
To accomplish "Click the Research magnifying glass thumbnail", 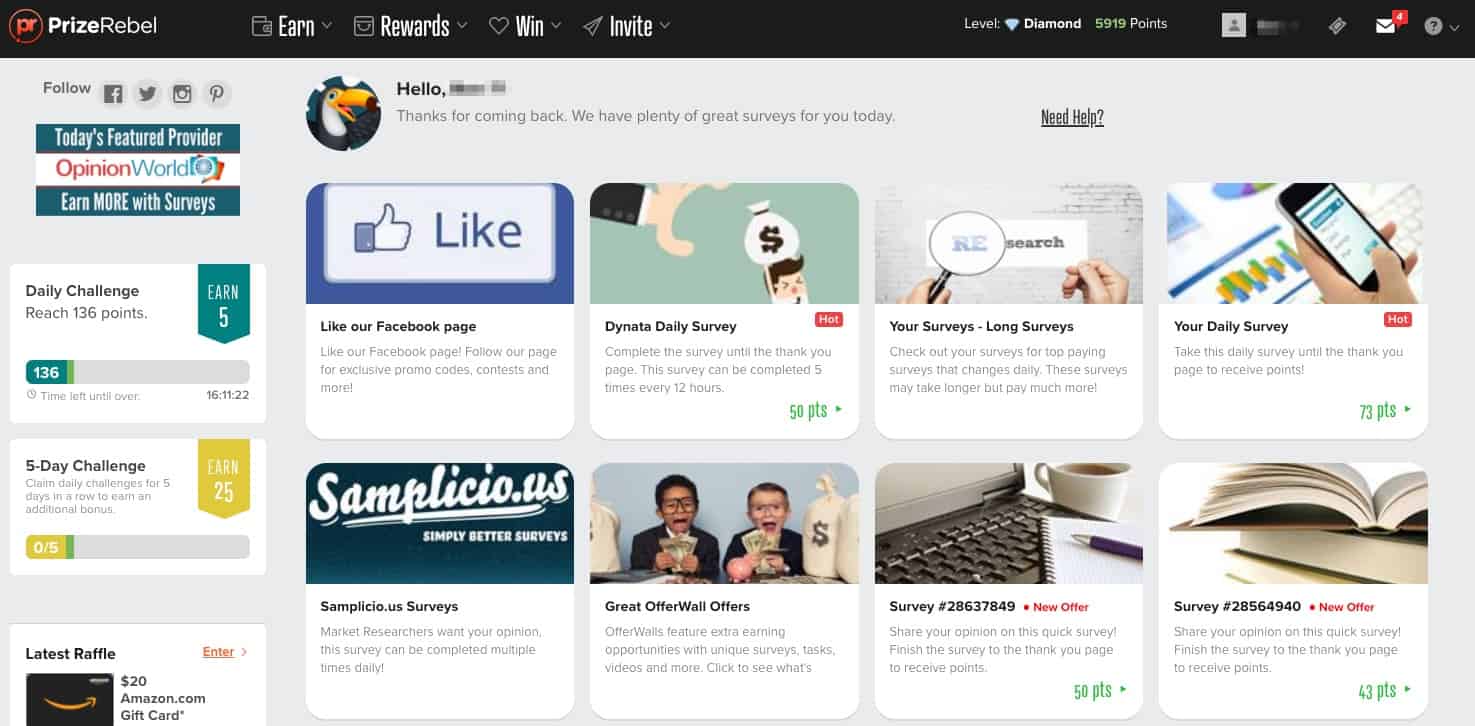I will click(x=1009, y=243).
